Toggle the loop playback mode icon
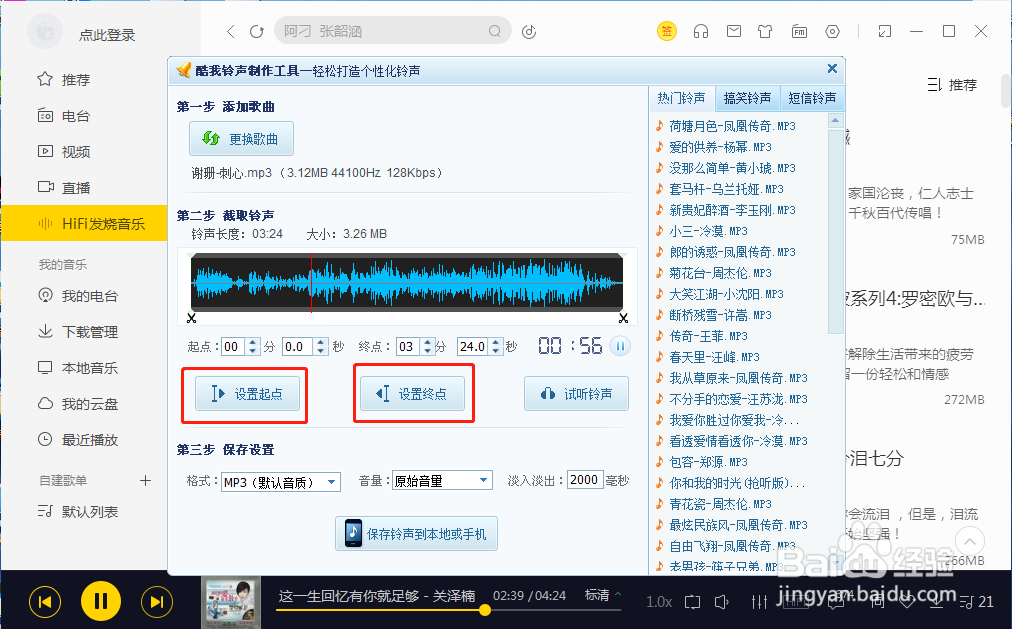 tap(693, 602)
